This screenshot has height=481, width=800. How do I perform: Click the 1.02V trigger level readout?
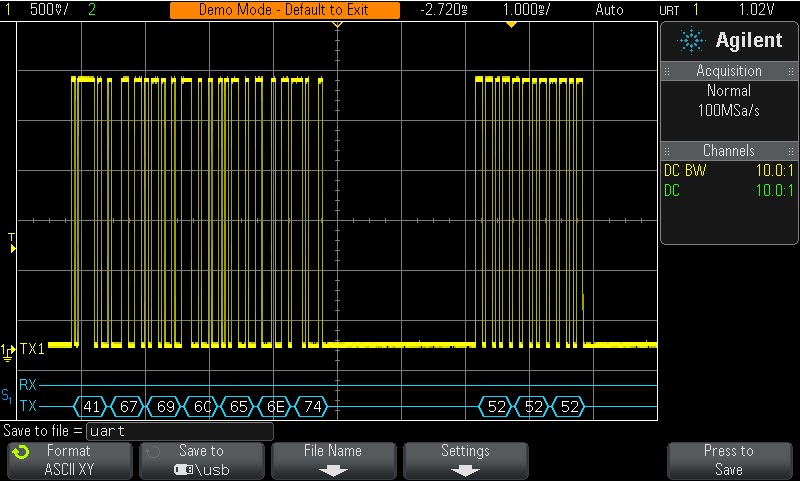pos(757,9)
